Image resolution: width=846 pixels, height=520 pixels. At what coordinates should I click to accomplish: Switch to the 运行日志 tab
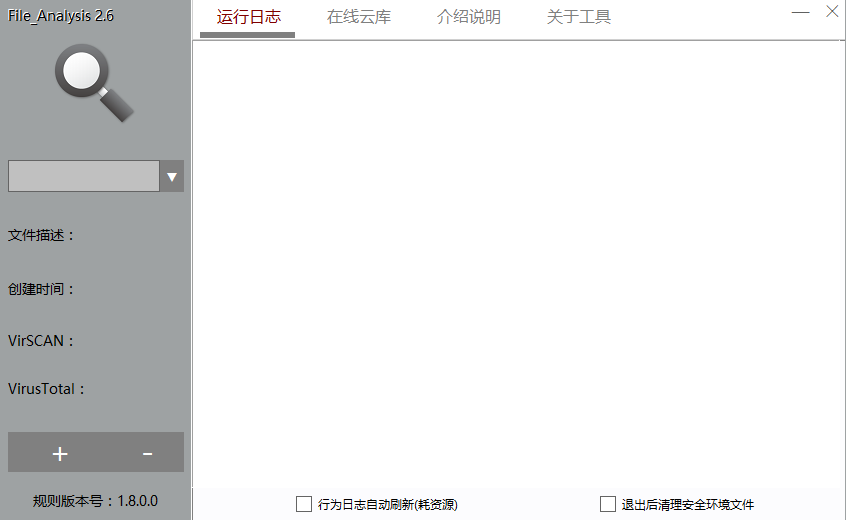pyautogui.click(x=248, y=17)
